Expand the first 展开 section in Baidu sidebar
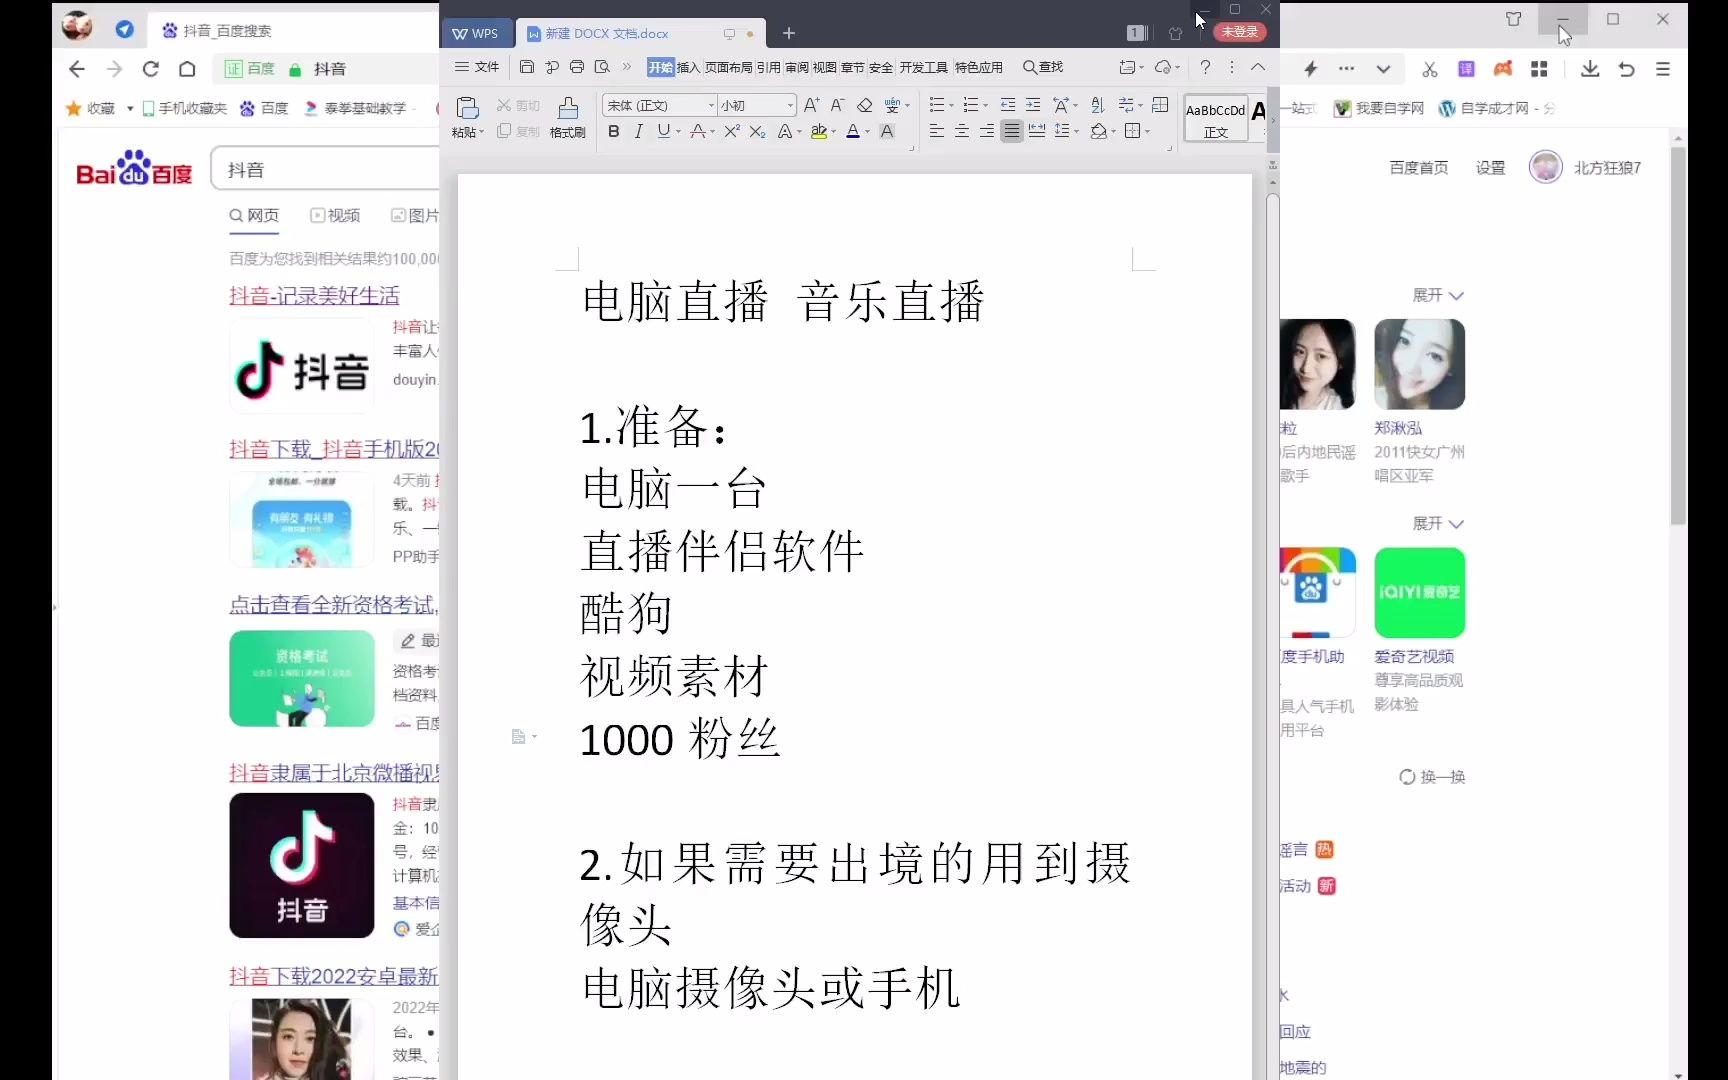The image size is (1728, 1080). tap(1438, 295)
